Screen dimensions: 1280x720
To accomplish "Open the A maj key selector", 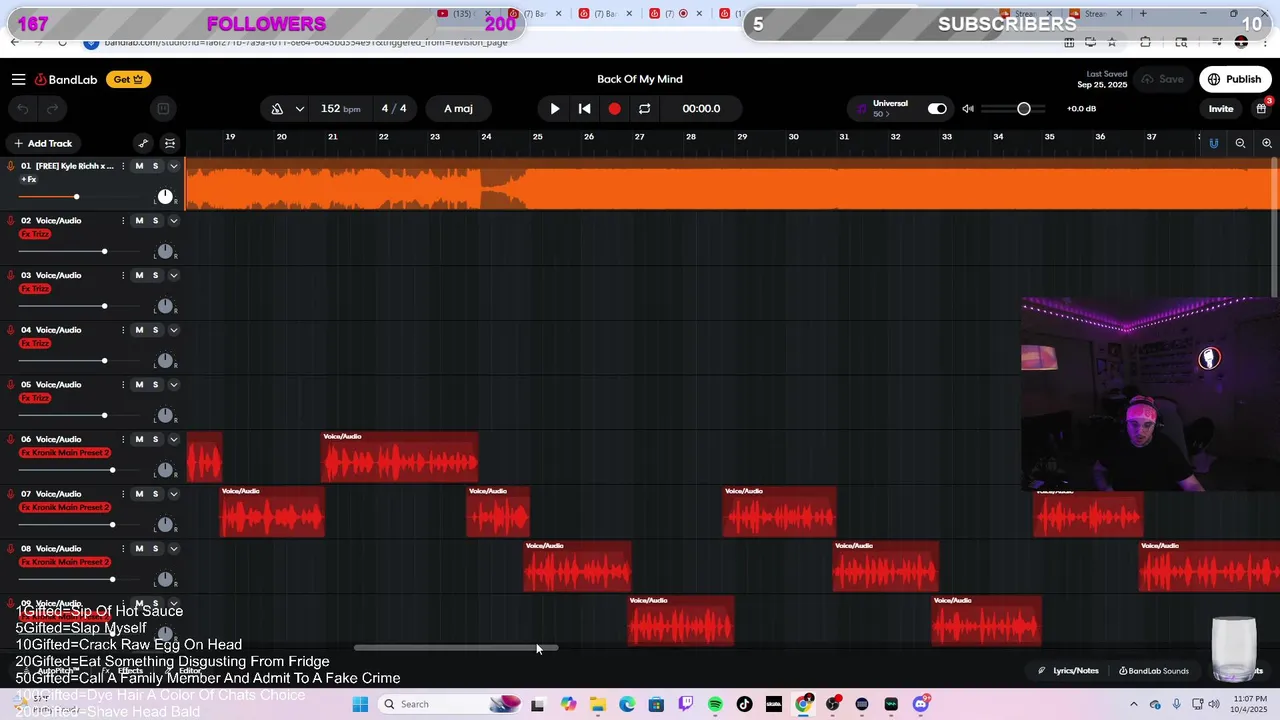I will (458, 109).
